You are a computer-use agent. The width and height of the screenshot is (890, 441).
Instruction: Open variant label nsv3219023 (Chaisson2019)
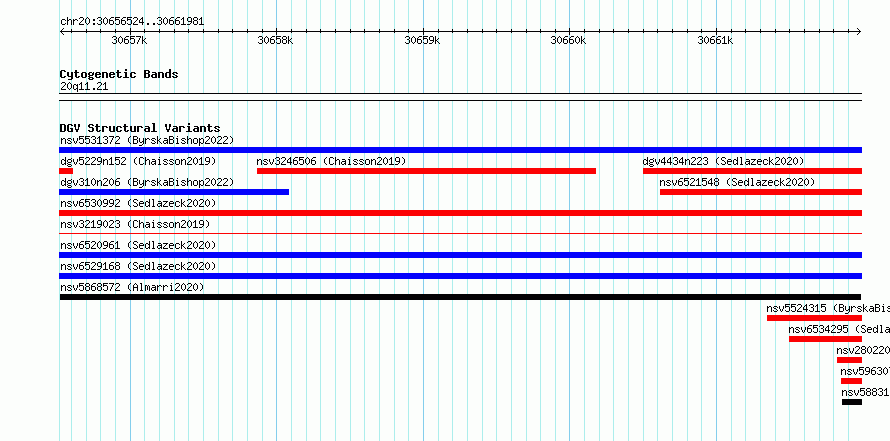[135, 224]
